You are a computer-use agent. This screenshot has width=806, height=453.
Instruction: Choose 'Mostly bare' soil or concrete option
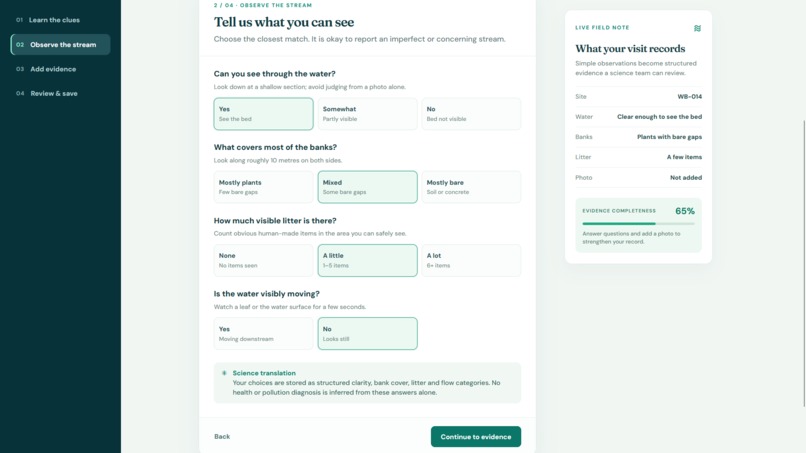[471, 187]
